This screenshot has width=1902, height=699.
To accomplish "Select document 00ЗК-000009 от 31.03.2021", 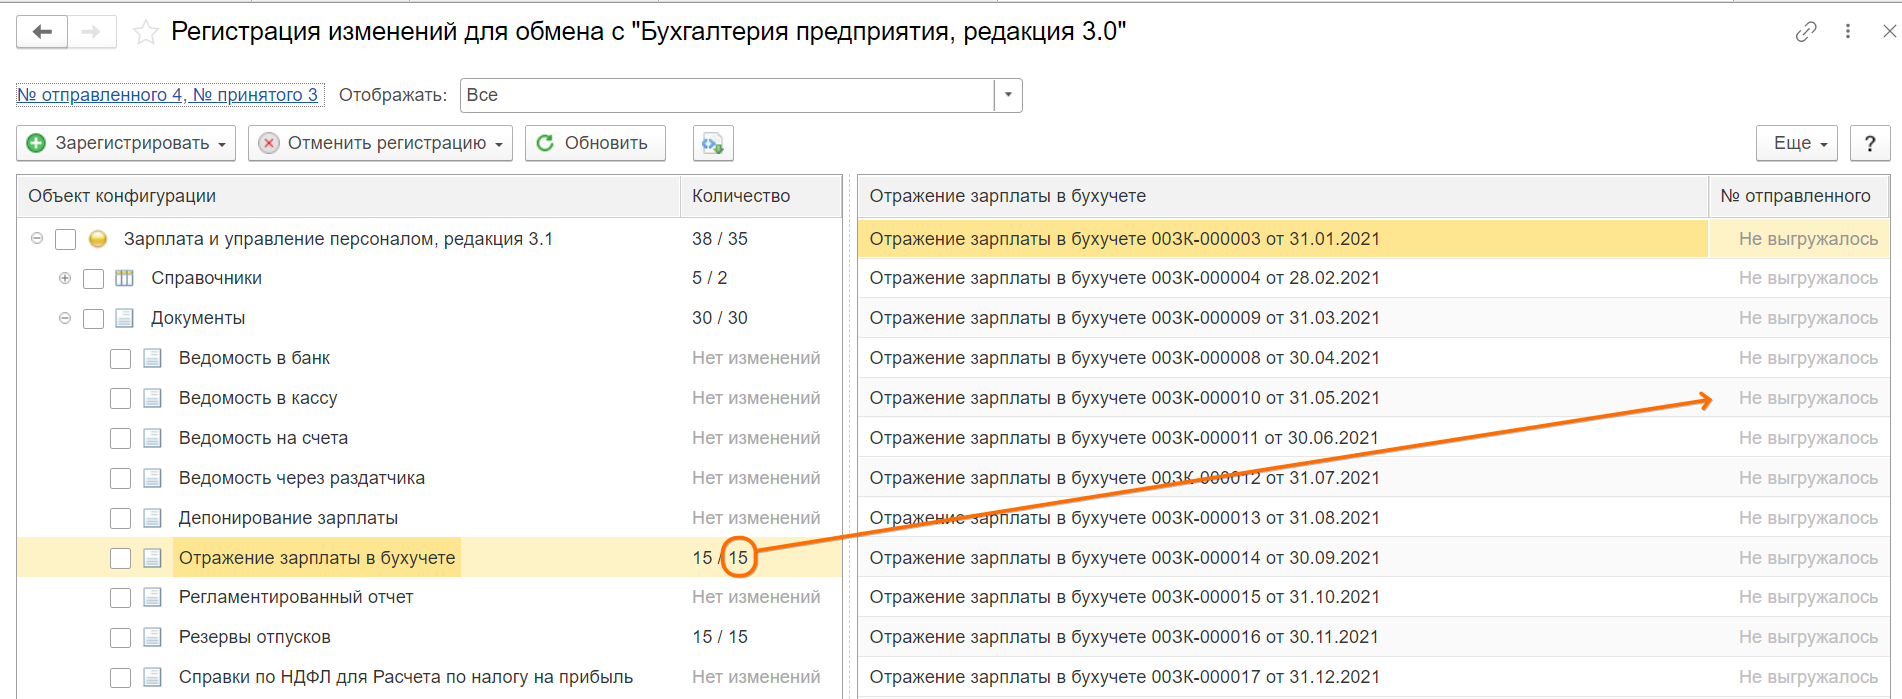I will pyautogui.click(x=1283, y=318).
